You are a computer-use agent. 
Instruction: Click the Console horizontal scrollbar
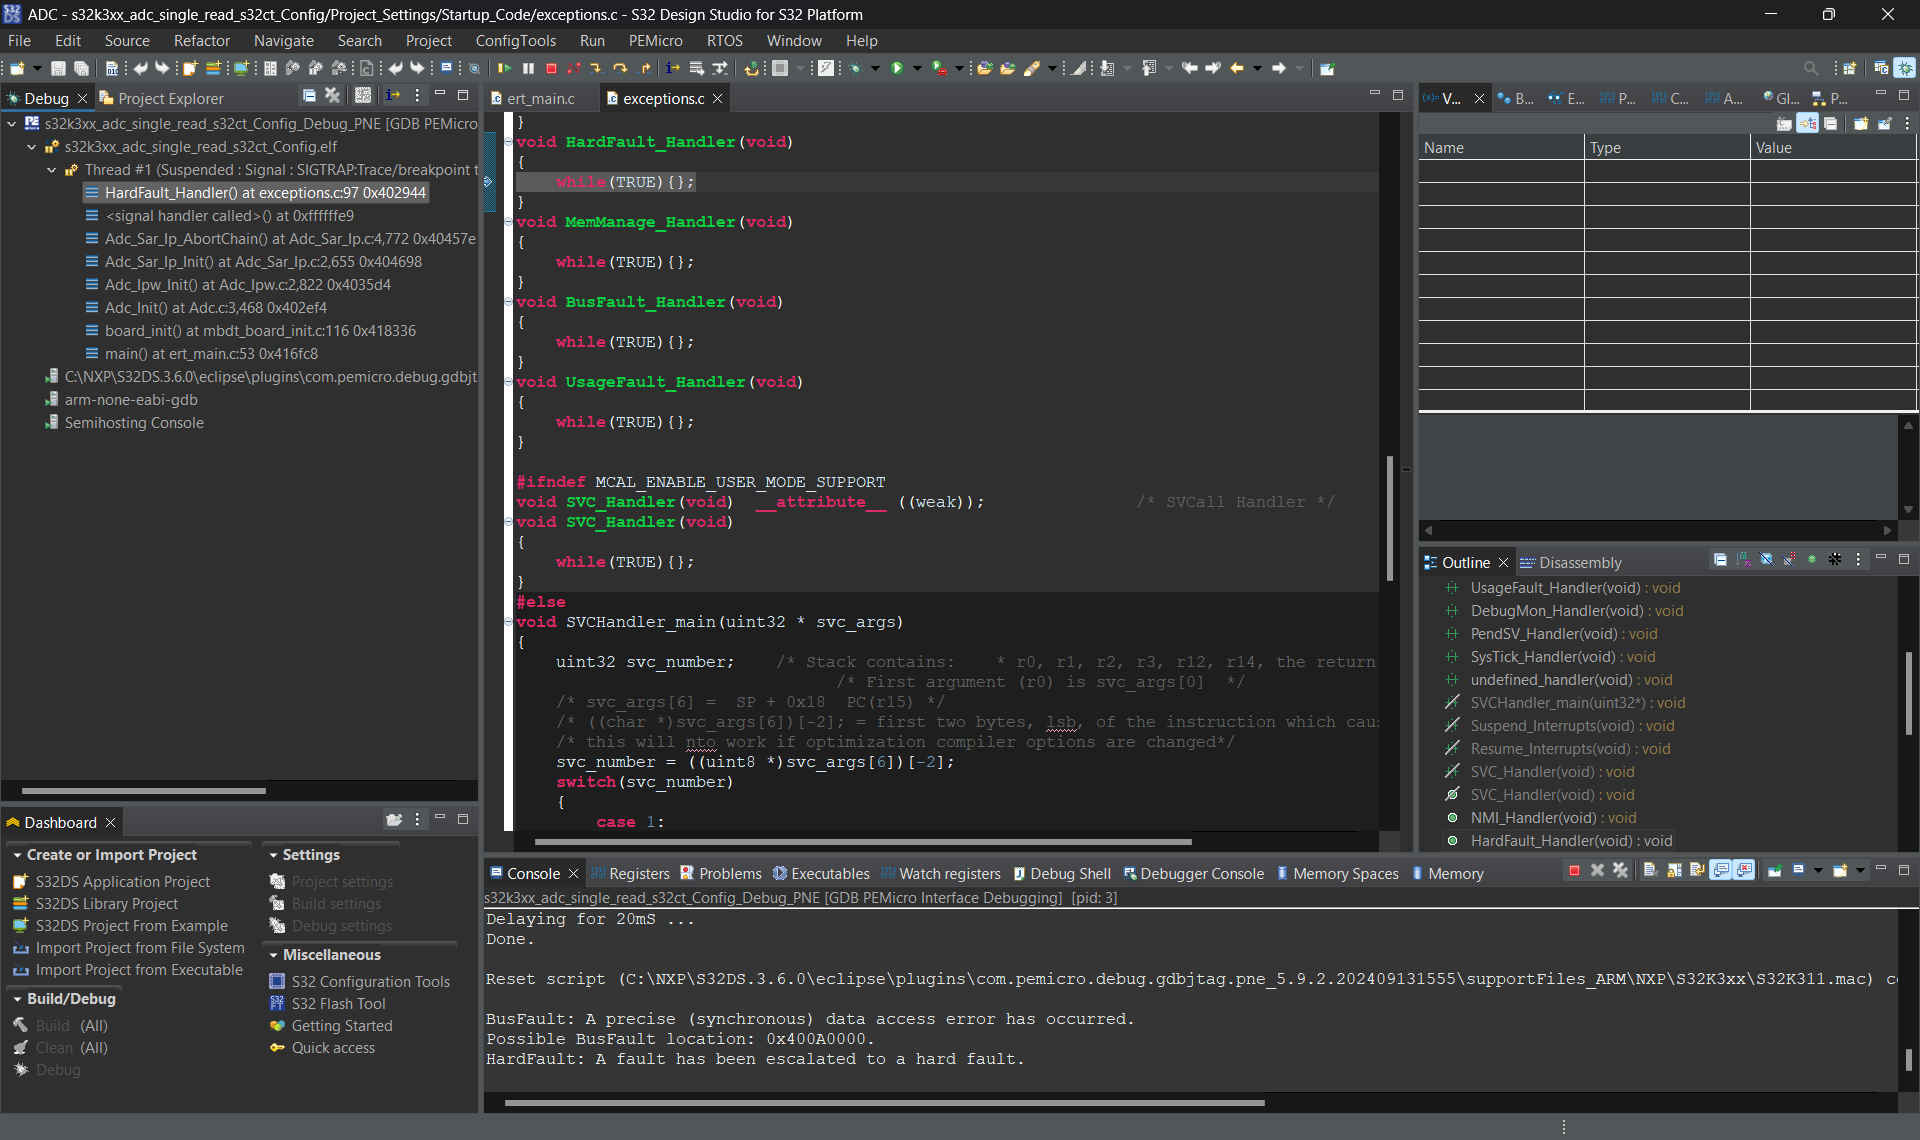pyautogui.click(x=884, y=1103)
